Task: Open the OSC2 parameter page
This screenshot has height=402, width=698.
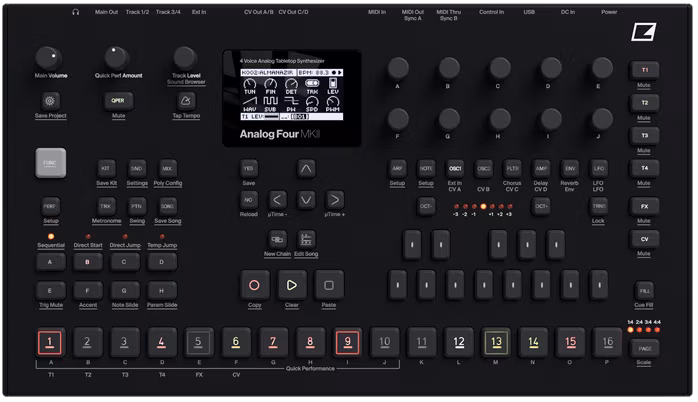Action: [484, 169]
